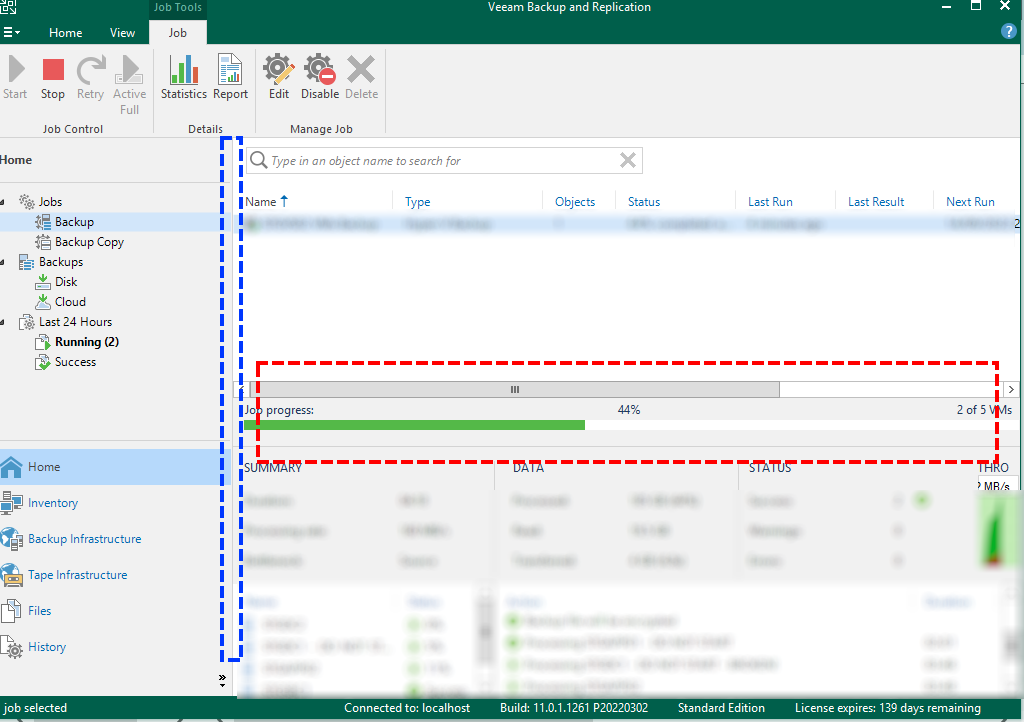Click the 'Standard Edition' status text

pos(721,708)
